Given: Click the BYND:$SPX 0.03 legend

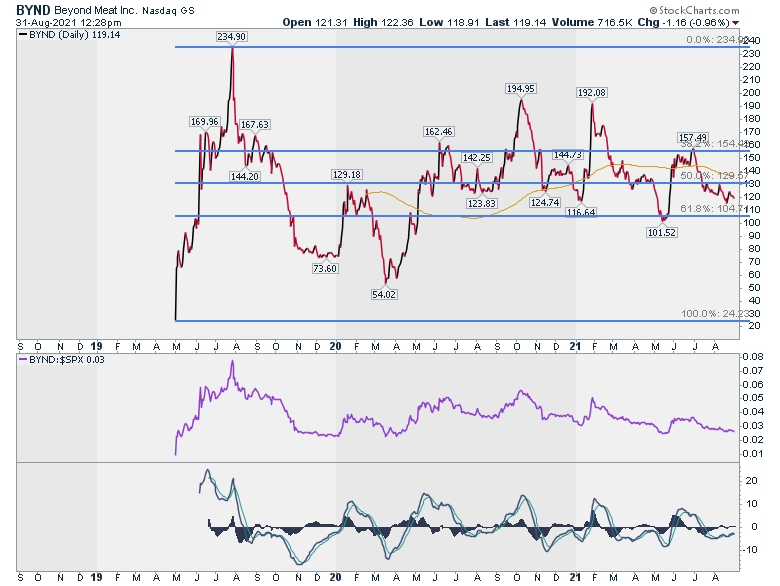Looking at the screenshot, I should [x=62, y=360].
